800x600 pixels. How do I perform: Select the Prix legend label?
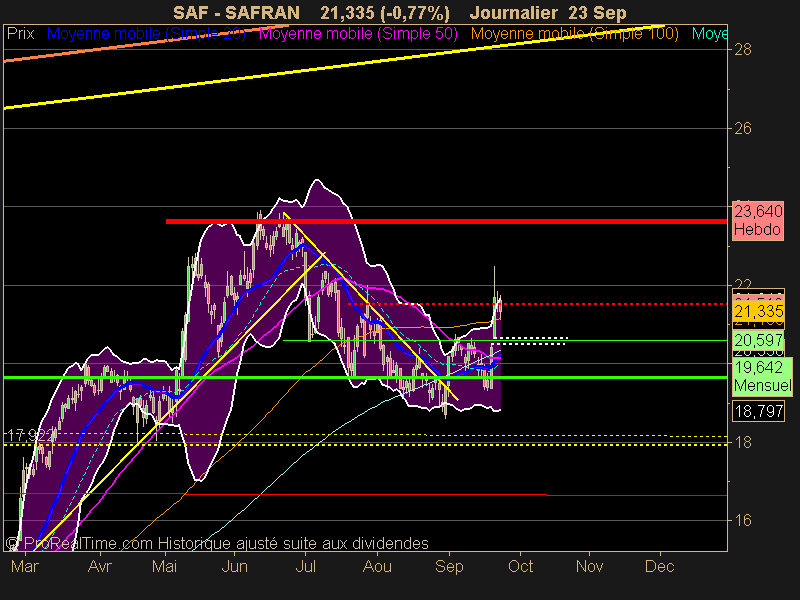tap(21, 34)
